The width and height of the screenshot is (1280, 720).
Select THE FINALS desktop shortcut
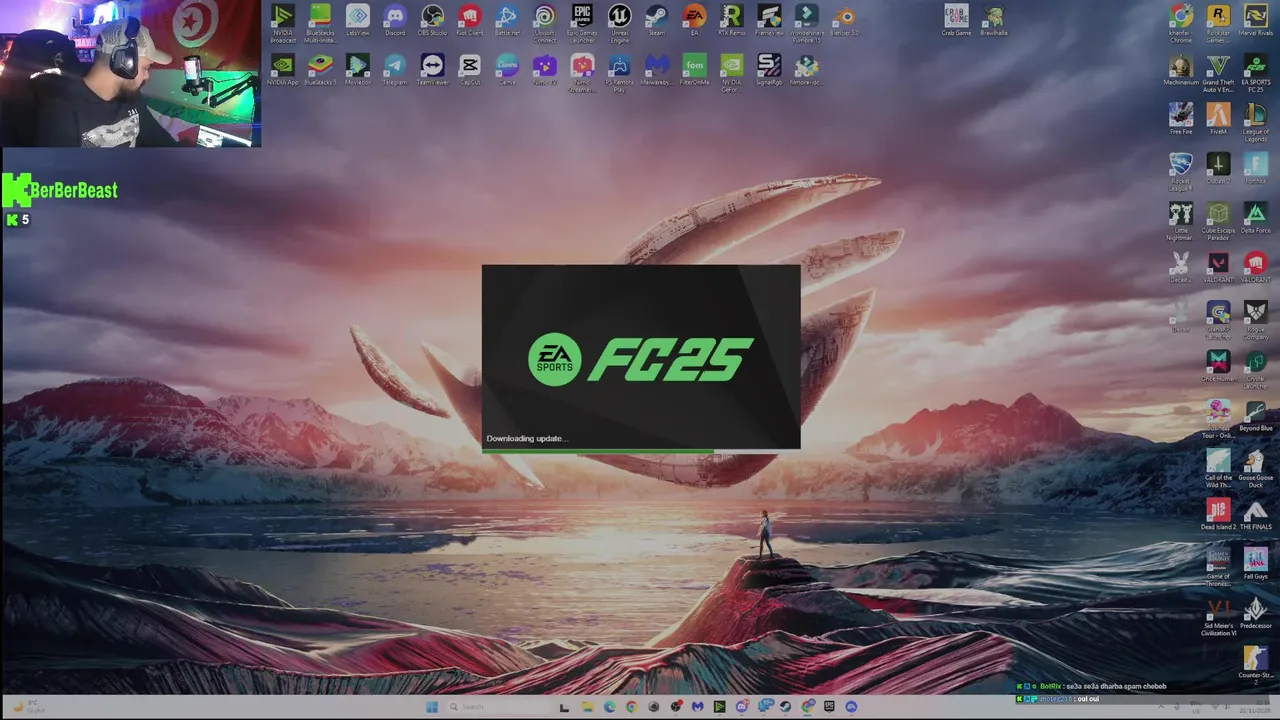(1255, 515)
